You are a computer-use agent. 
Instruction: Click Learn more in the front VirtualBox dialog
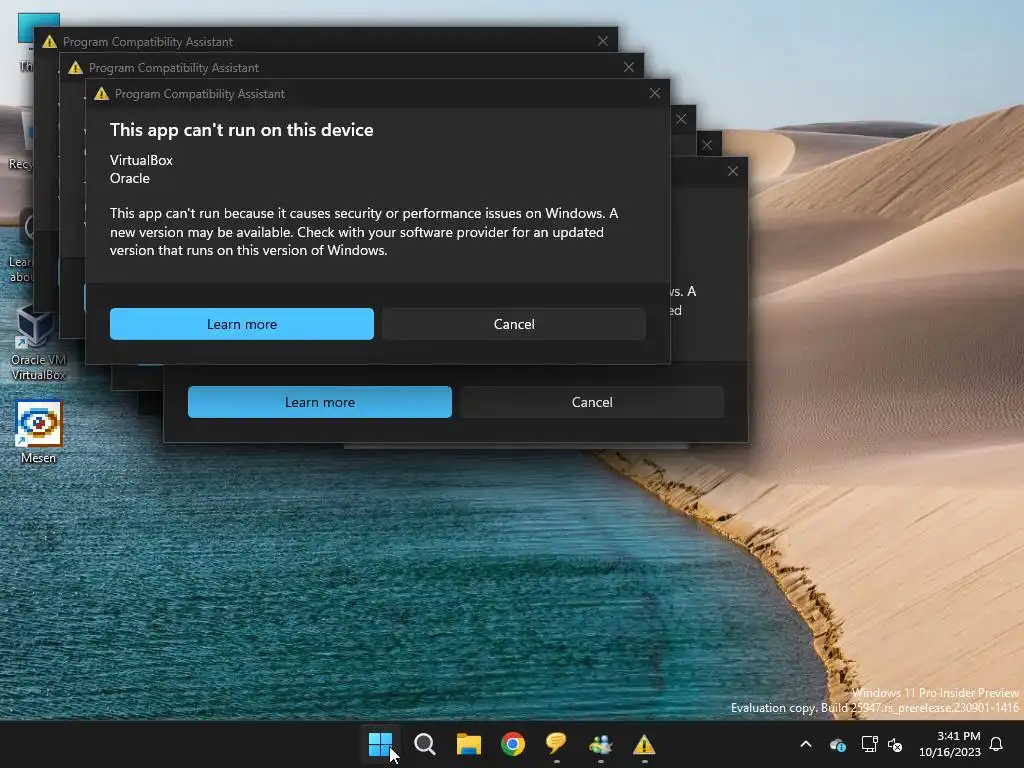click(242, 324)
